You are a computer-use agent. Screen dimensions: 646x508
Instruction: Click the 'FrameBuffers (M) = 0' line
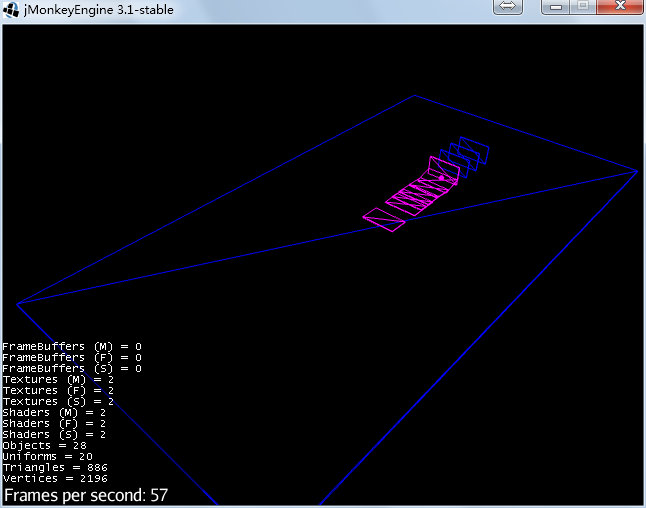coord(72,346)
